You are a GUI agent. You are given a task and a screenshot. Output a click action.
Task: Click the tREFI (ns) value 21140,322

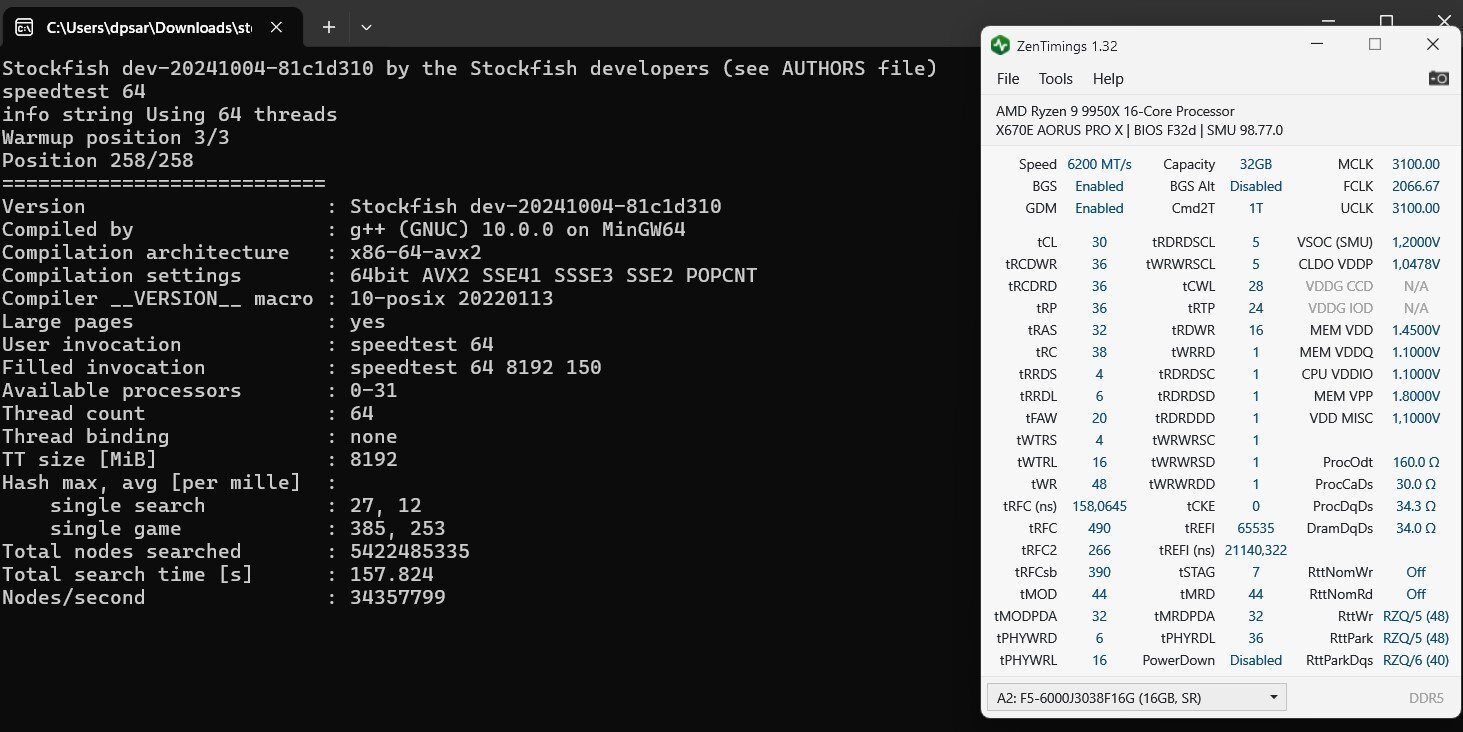(x=1255, y=550)
